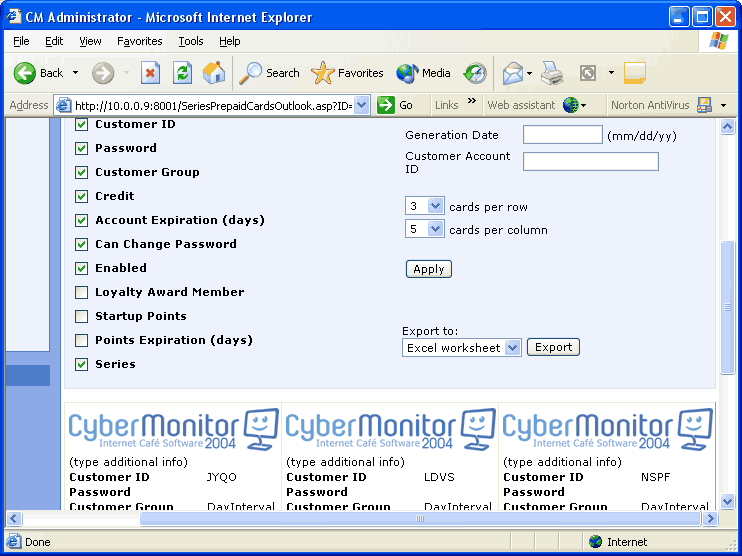Image resolution: width=742 pixels, height=556 pixels.
Task: Toggle Account Expiration (days) checkbox
Action: (x=81, y=220)
